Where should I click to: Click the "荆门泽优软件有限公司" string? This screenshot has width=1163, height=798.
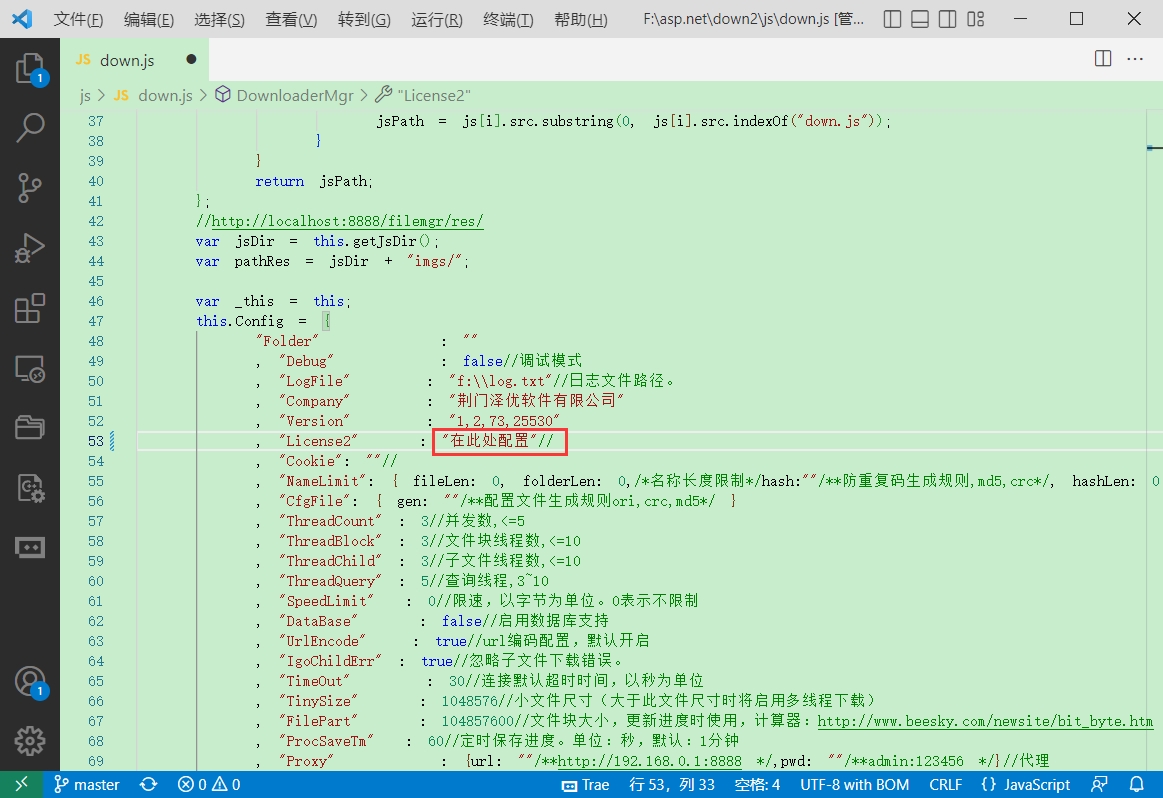click(x=536, y=400)
